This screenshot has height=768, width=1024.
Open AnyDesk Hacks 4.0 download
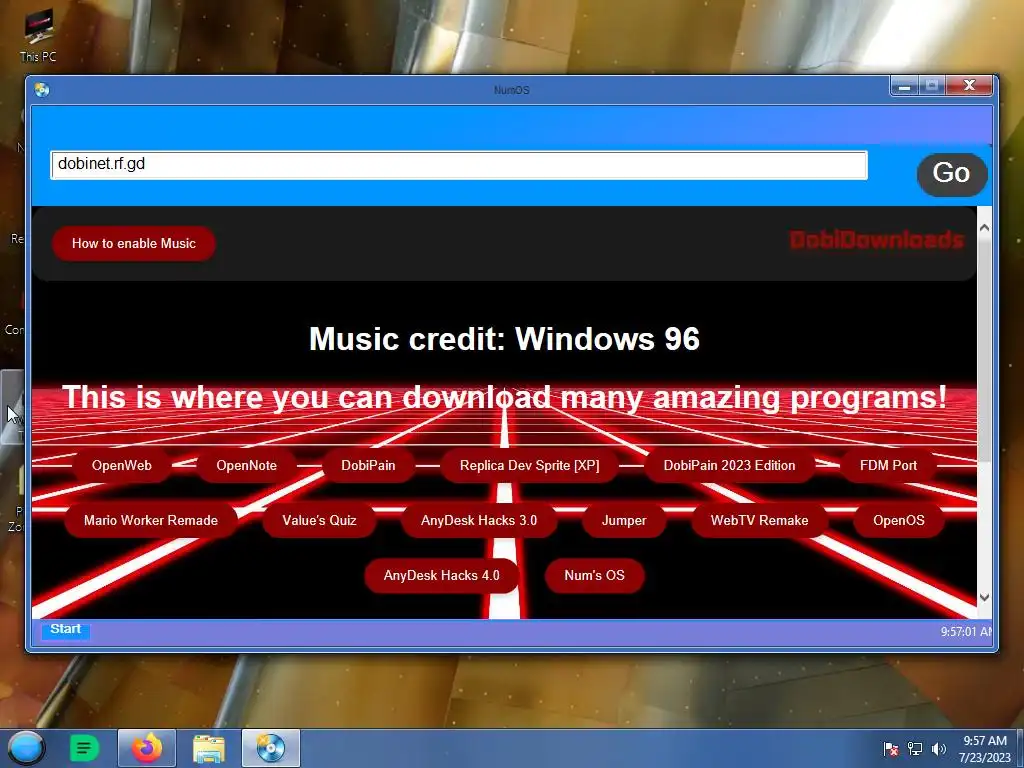[441, 575]
